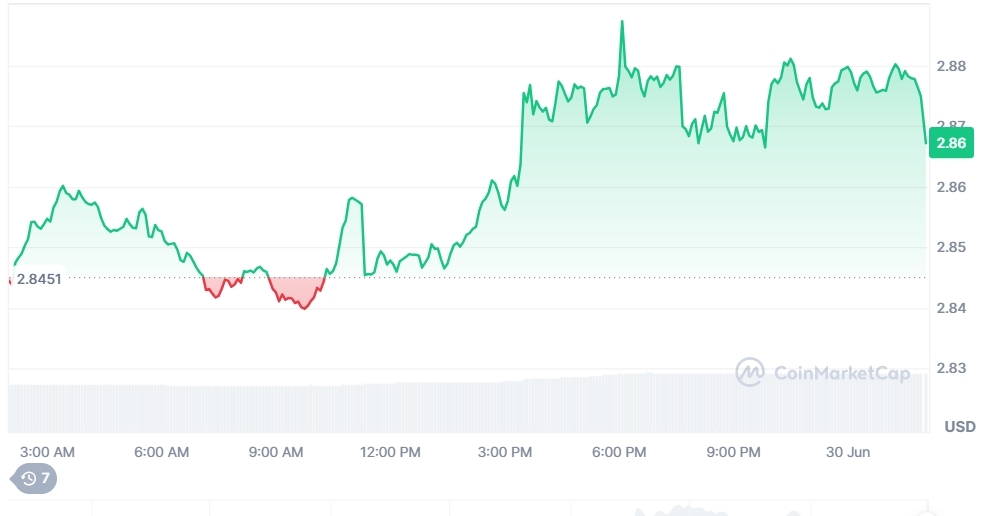Click the highest peak of the price line
Viewport: 992px width, 516px height.
pyautogui.click(x=622, y=21)
